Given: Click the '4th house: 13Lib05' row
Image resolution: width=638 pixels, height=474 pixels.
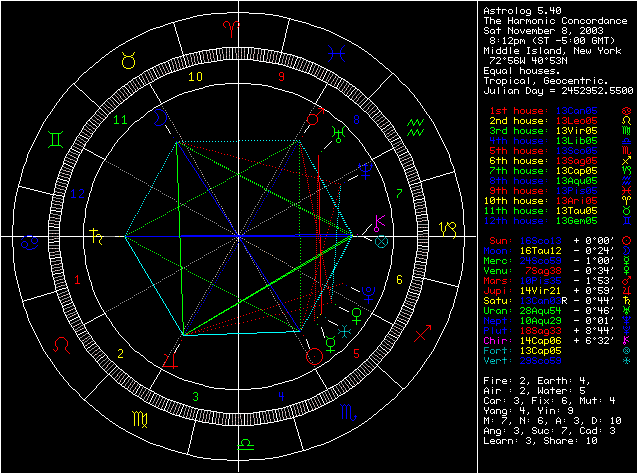Looking at the screenshot, I should tap(543, 141).
